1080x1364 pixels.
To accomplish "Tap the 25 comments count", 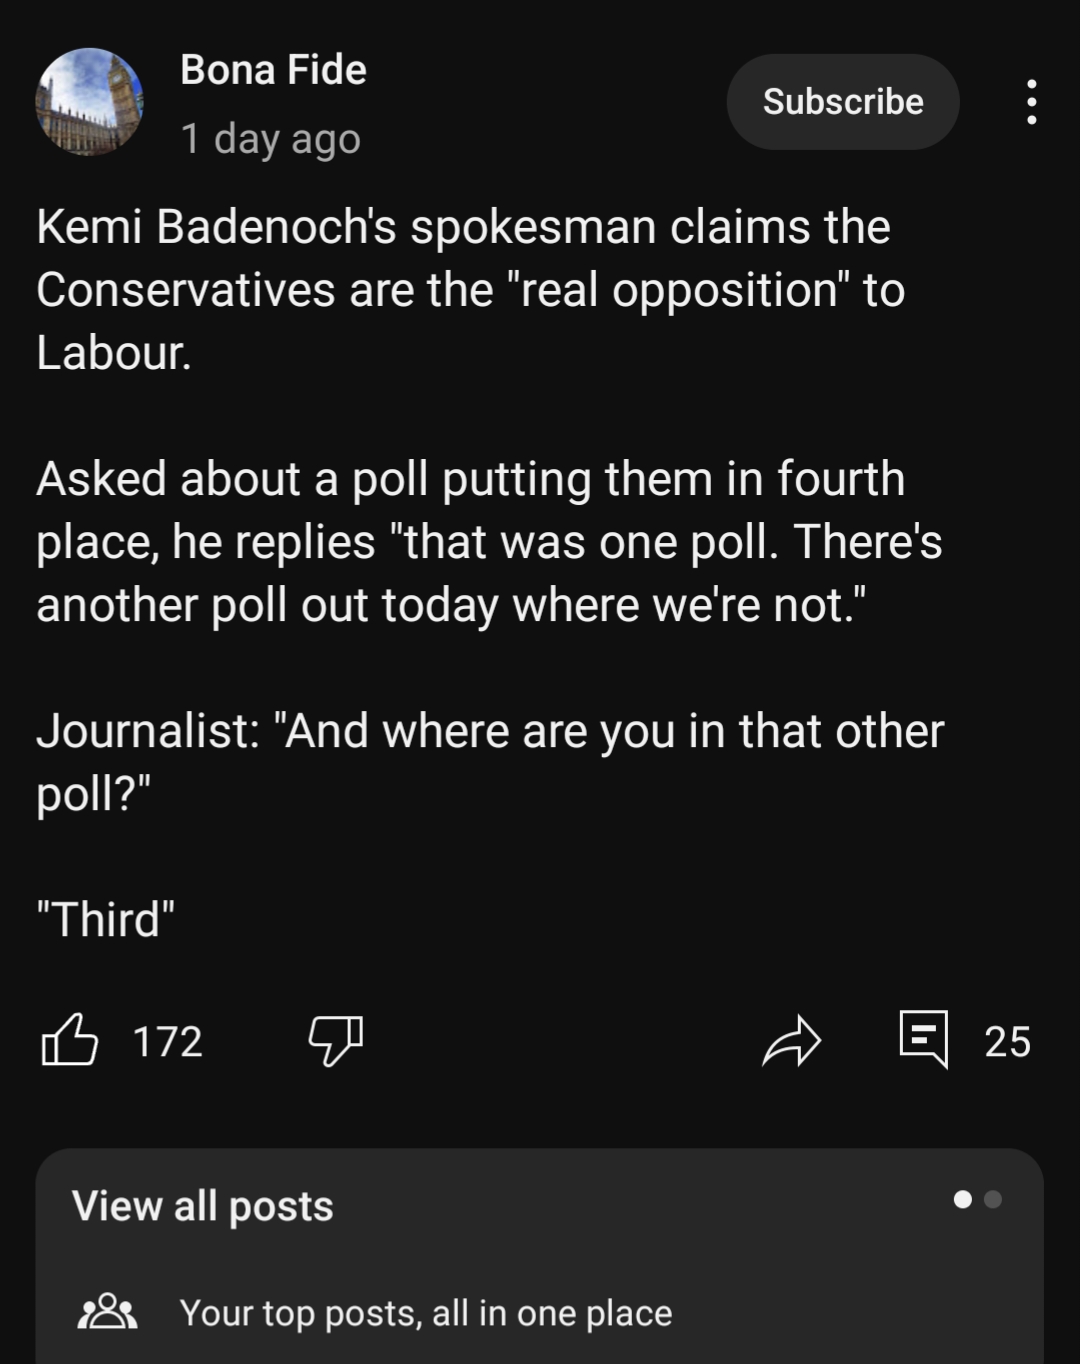I will pos(1007,1041).
